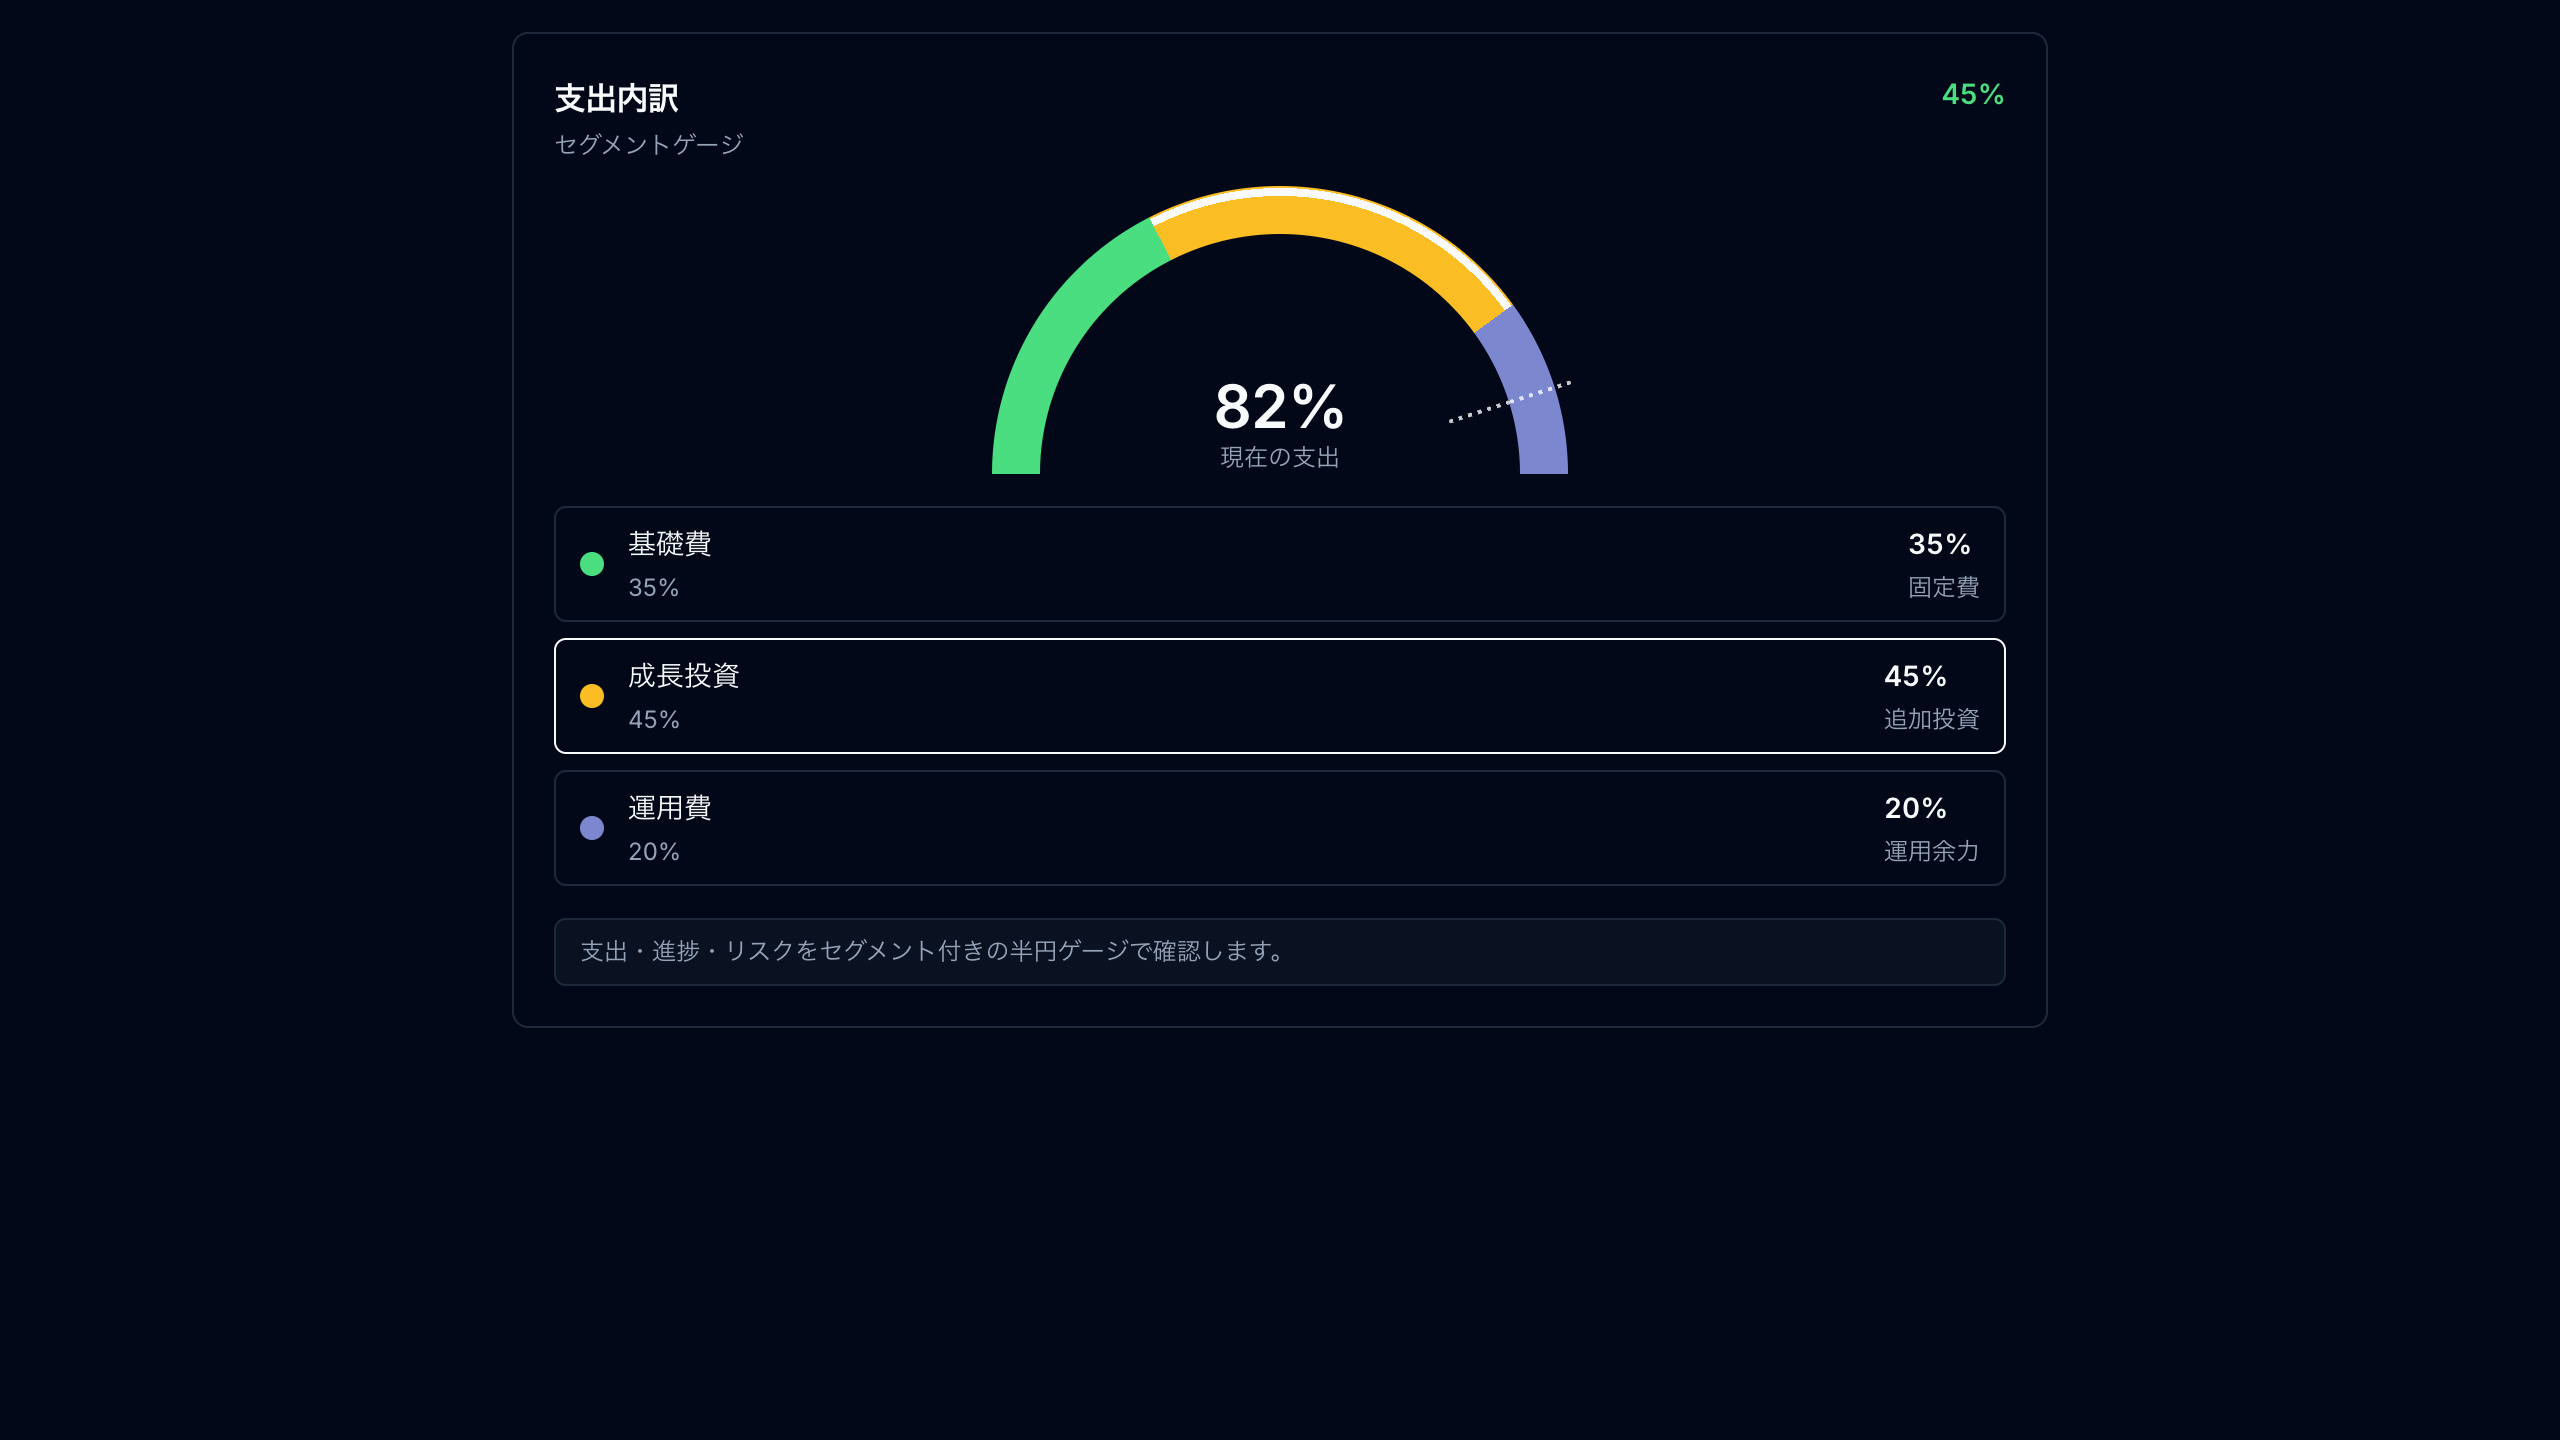Click the bold 20% value in 運用費 row

coord(1915,808)
